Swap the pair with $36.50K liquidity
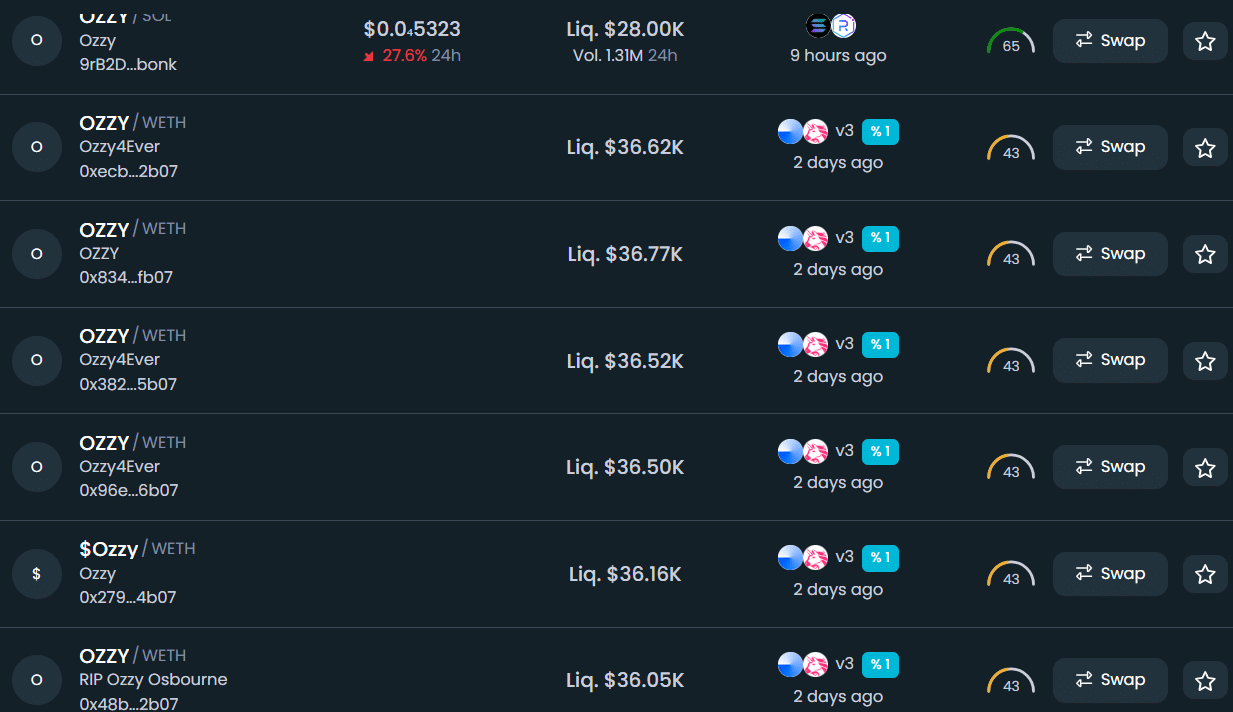This screenshot has width=1233, height=712. [x=1110, y=467]
